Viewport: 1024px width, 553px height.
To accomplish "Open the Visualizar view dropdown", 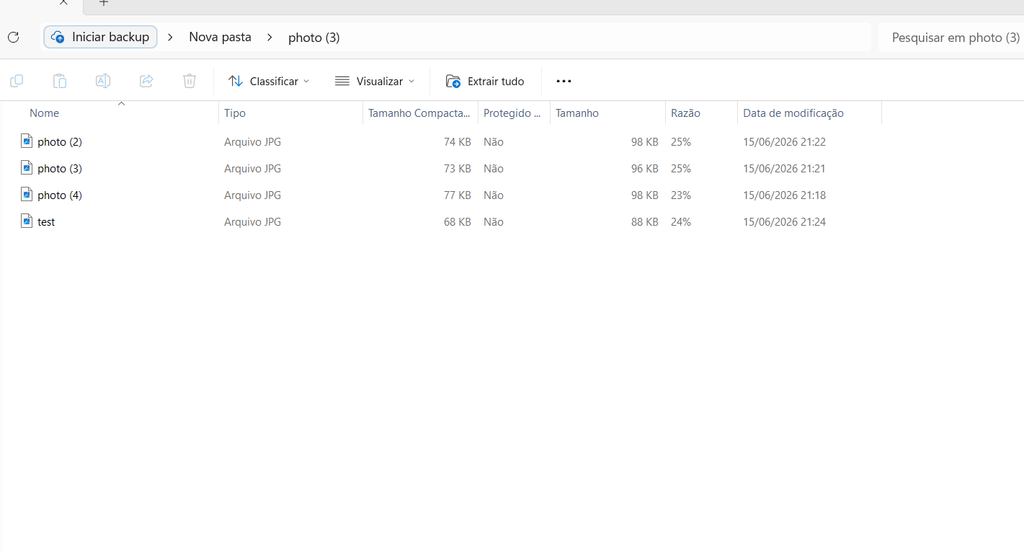I will [x=375, y=81].
